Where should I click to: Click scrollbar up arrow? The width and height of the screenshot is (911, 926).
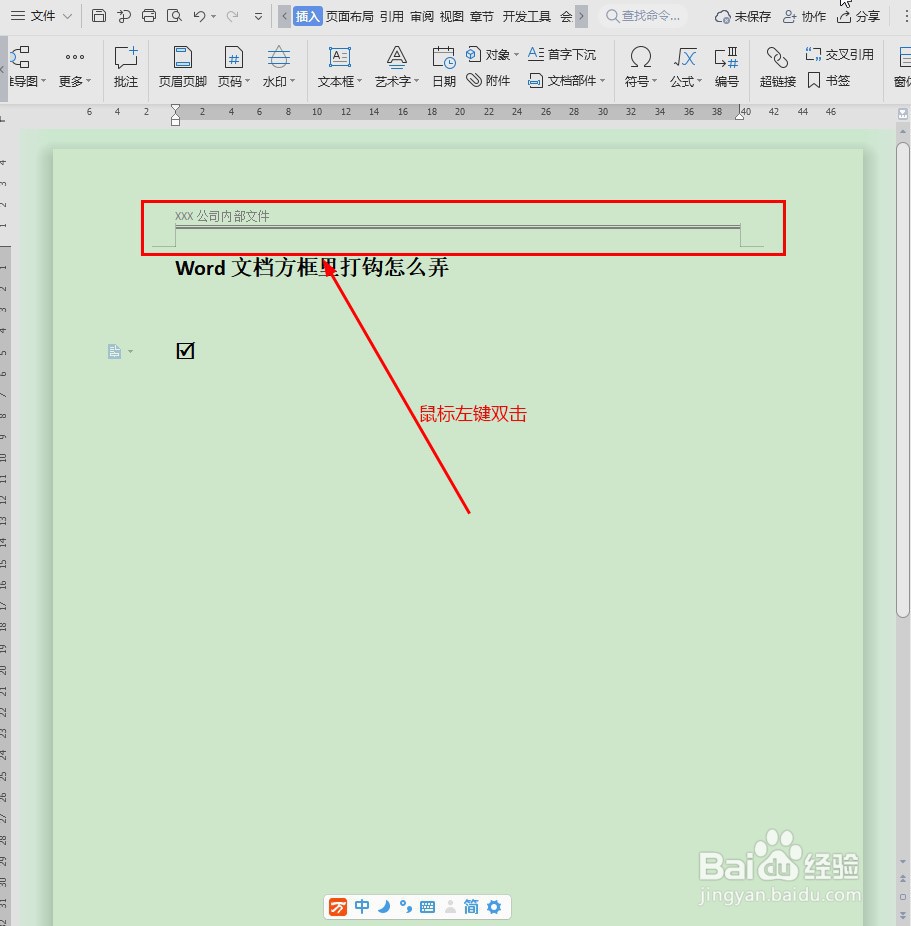tap(903, 132)
